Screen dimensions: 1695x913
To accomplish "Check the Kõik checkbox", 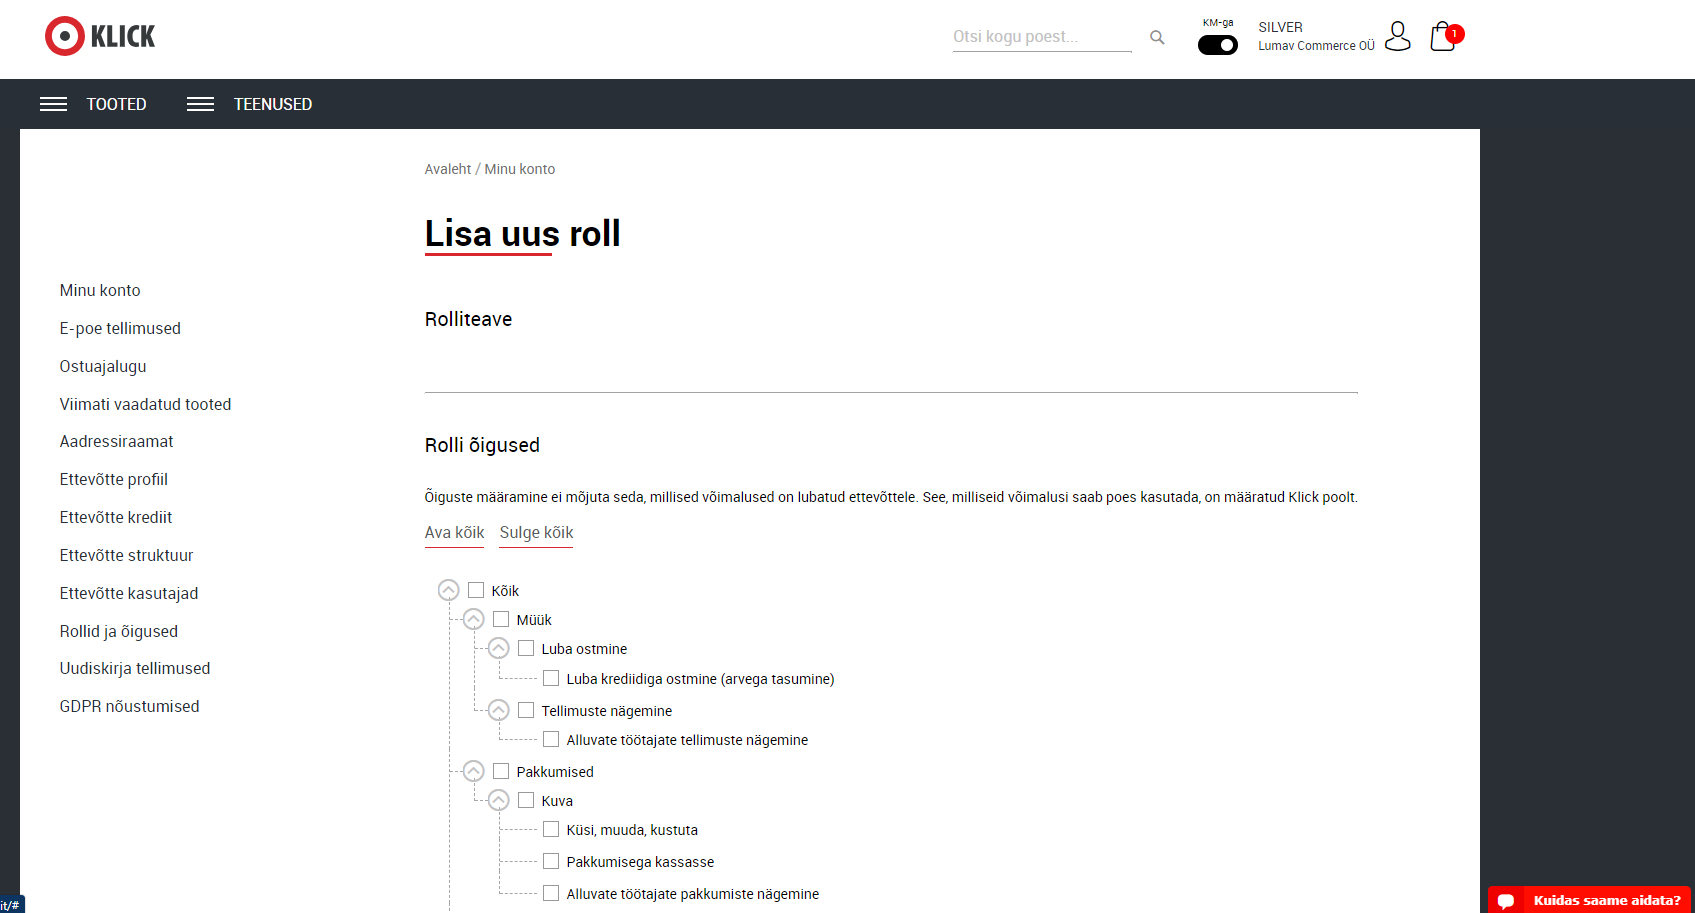I will [476, 590].
